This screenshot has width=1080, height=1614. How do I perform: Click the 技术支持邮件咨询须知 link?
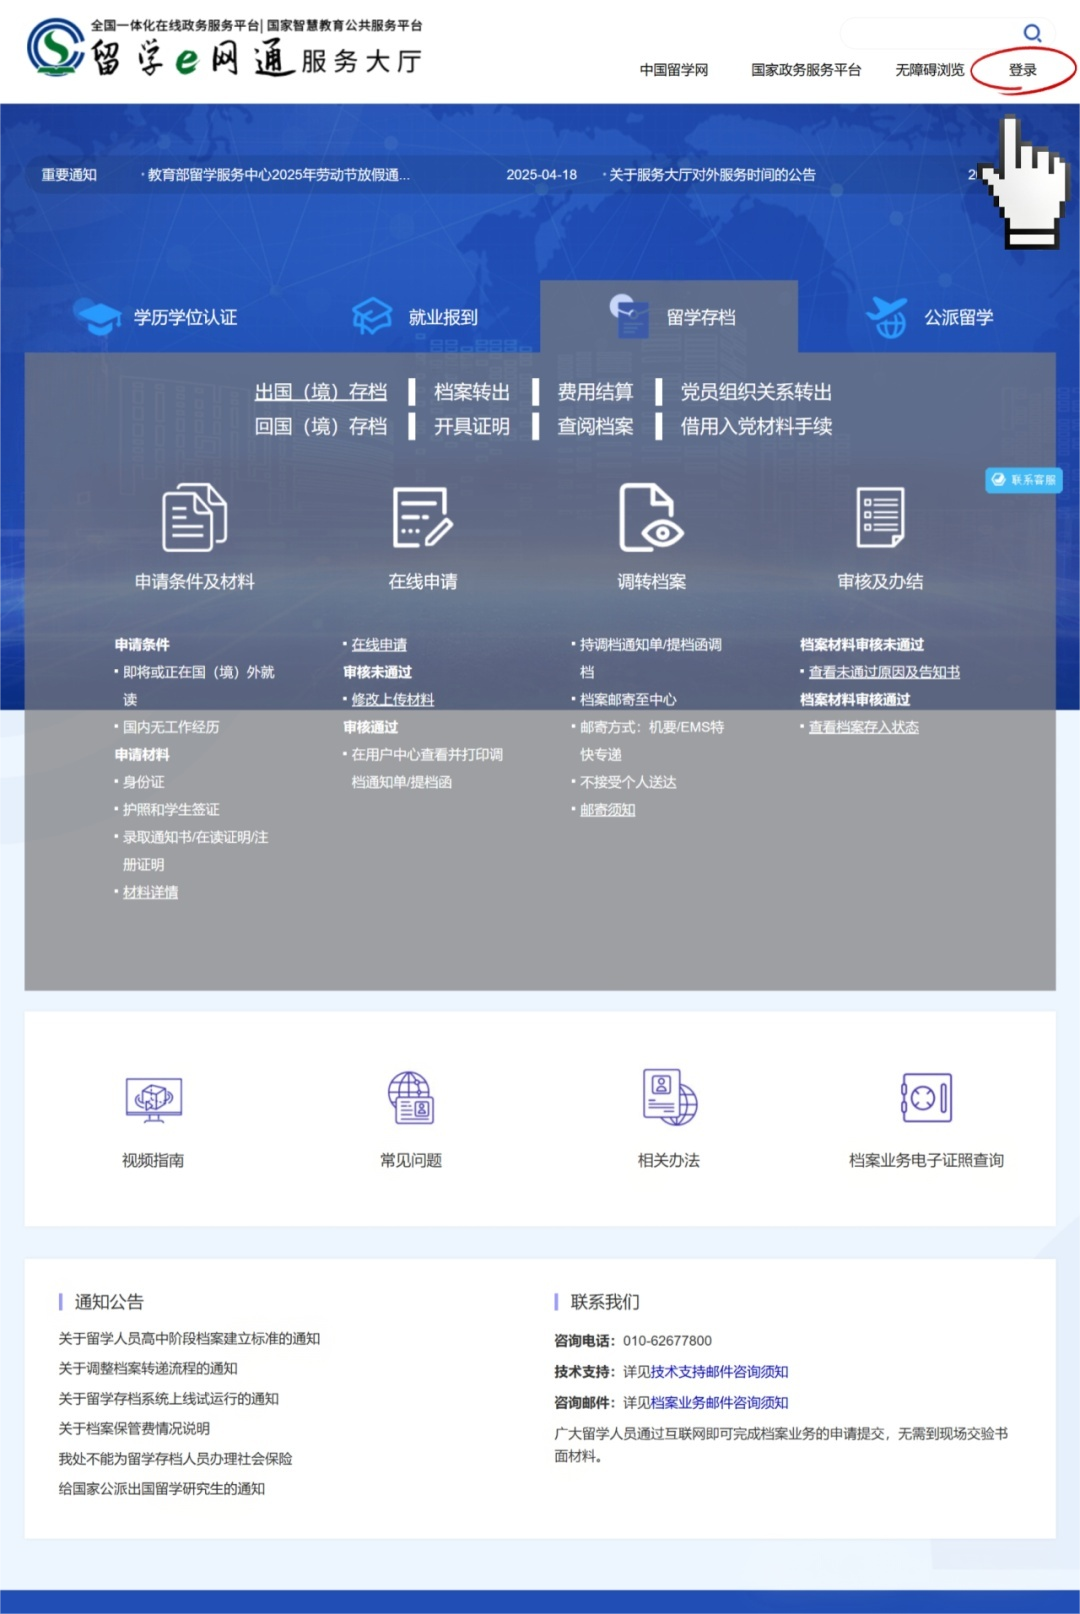click(x=719, y=1372)
